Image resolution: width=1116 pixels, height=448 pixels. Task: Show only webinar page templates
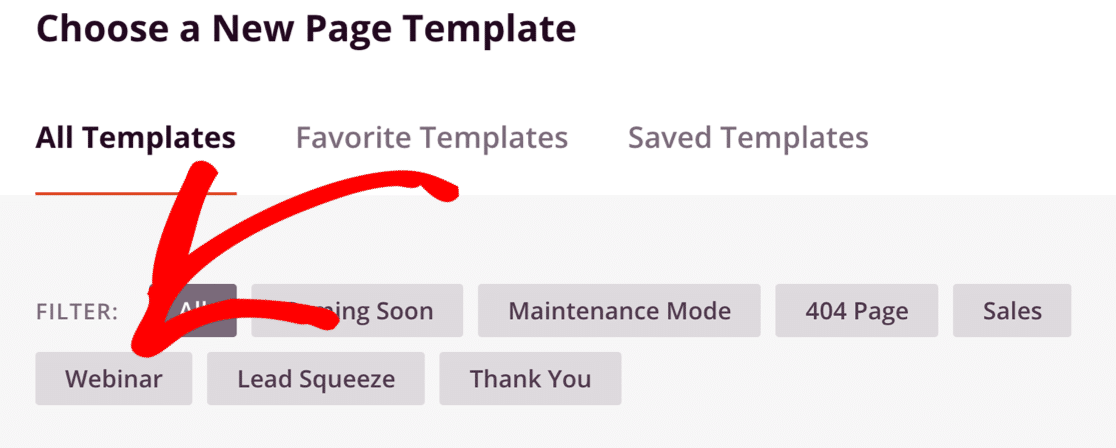click(114, 378)
